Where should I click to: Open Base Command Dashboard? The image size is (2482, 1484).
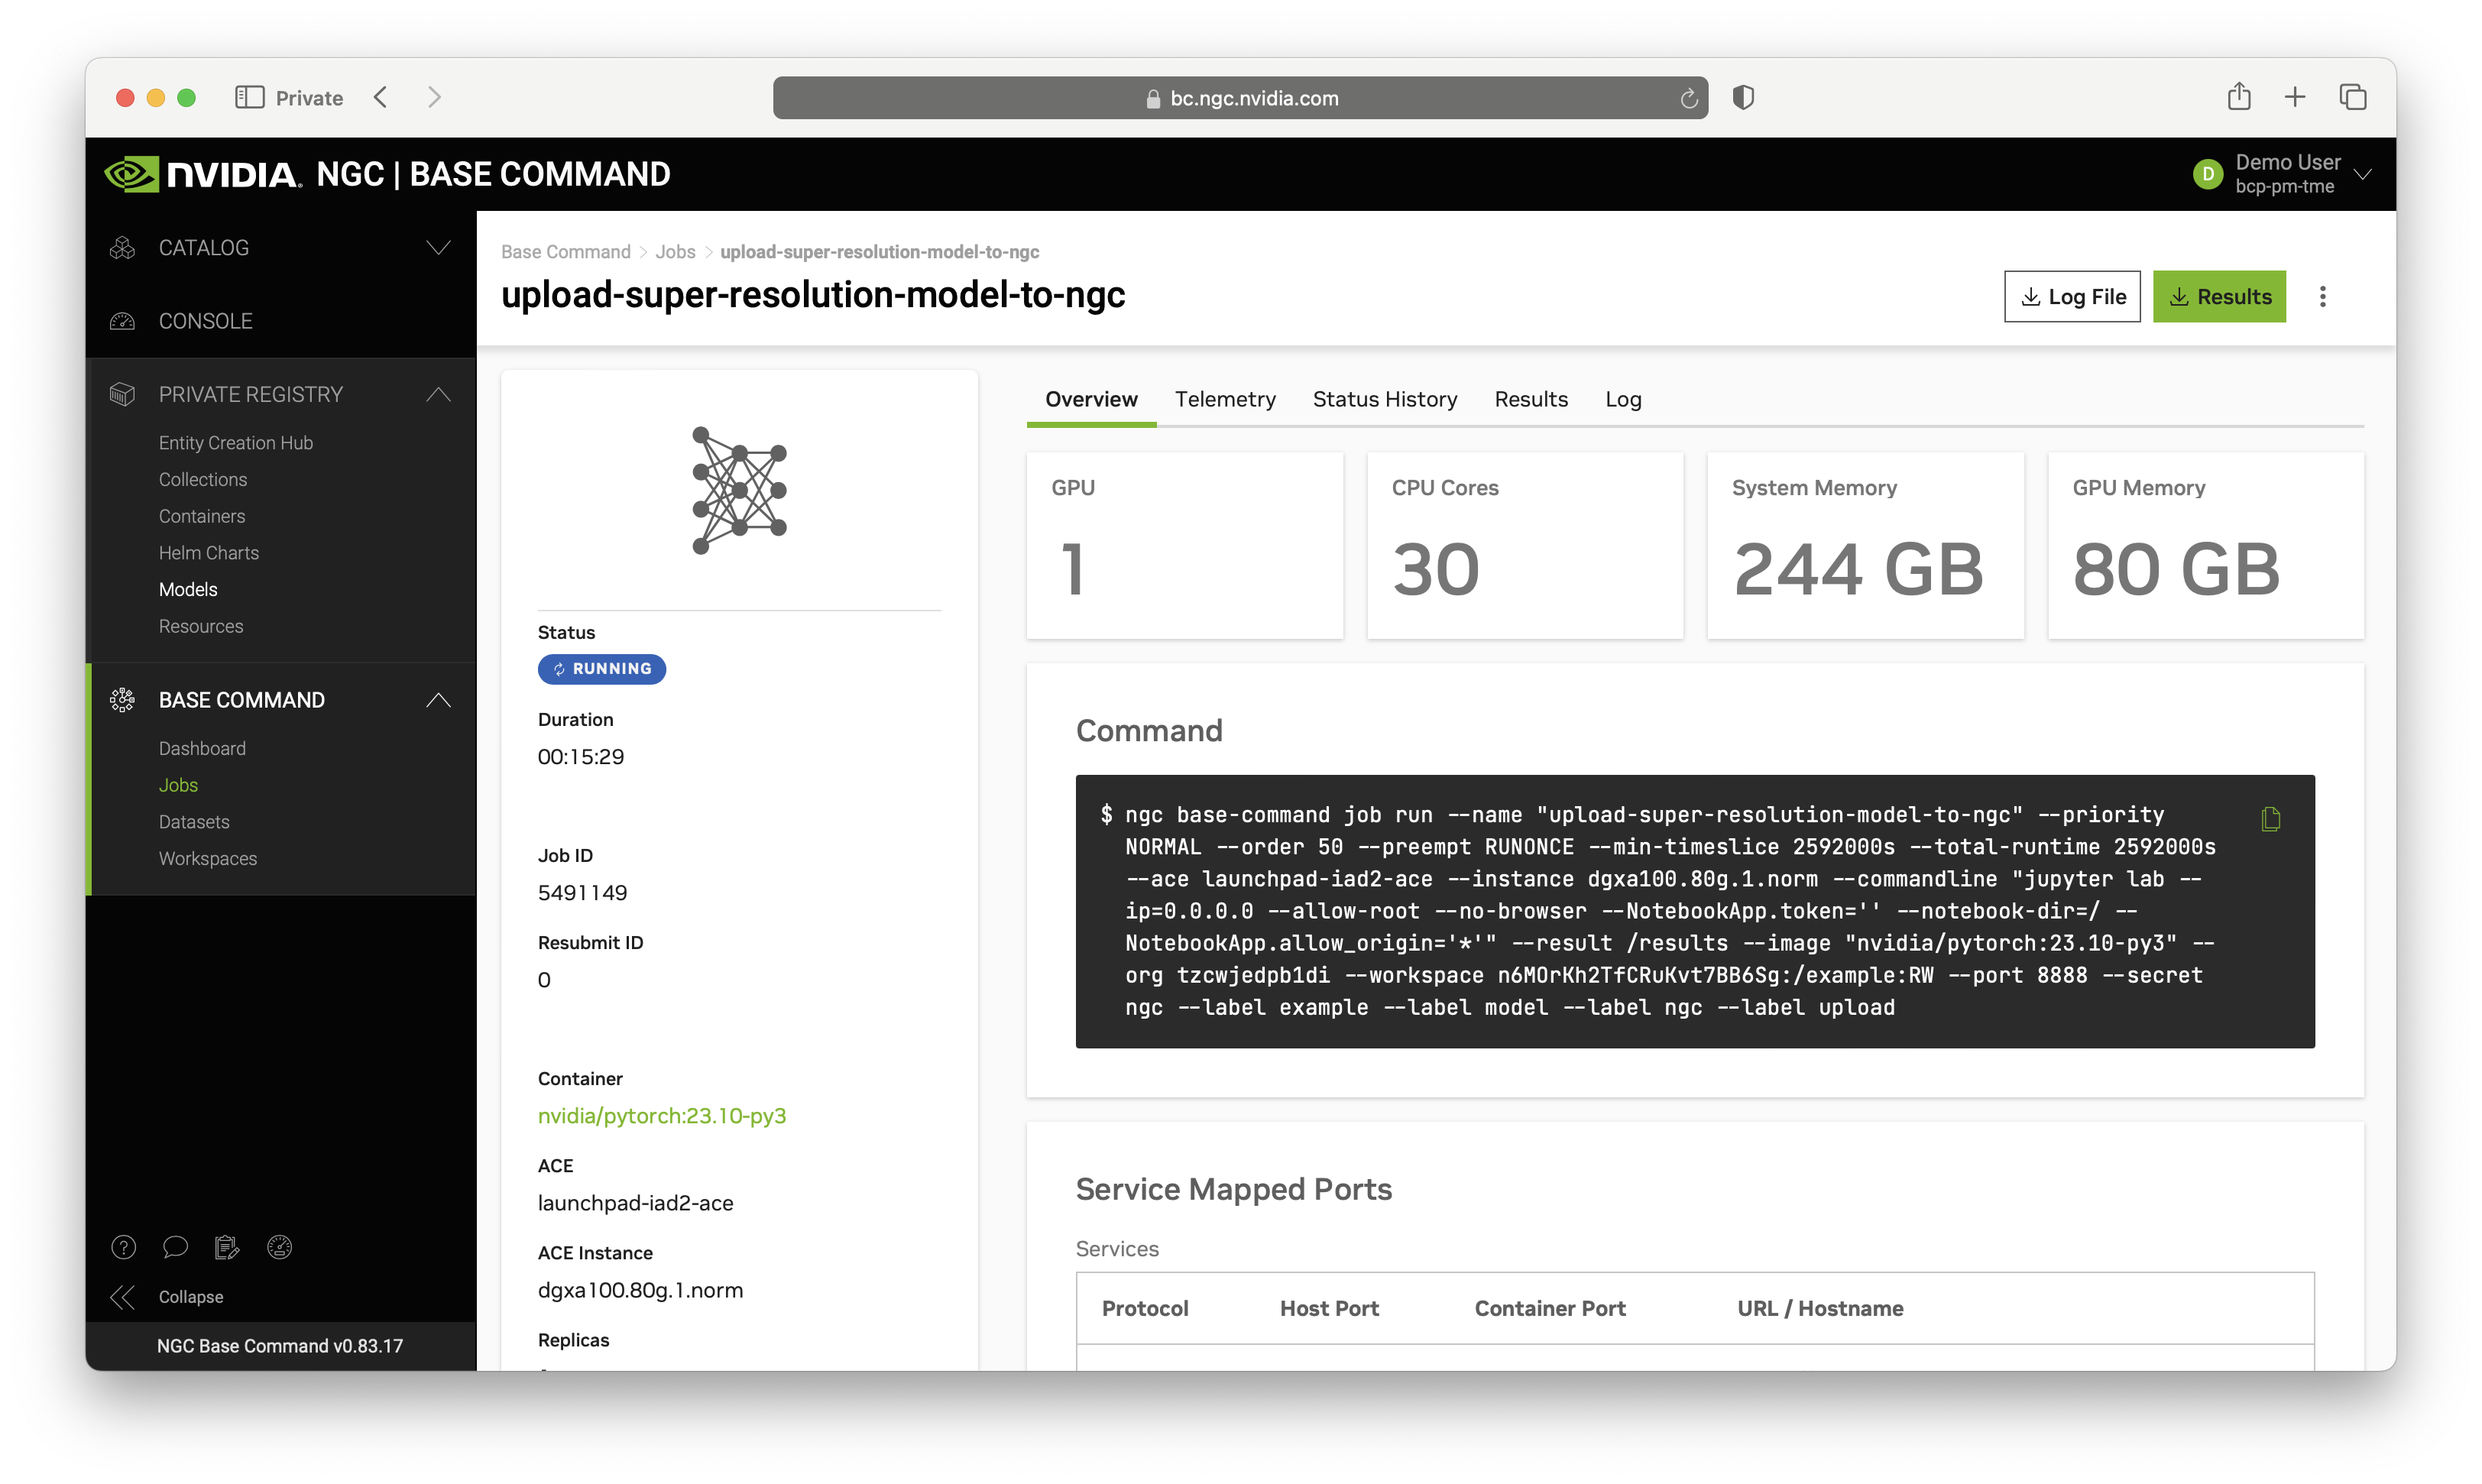(x=202, y=748)
